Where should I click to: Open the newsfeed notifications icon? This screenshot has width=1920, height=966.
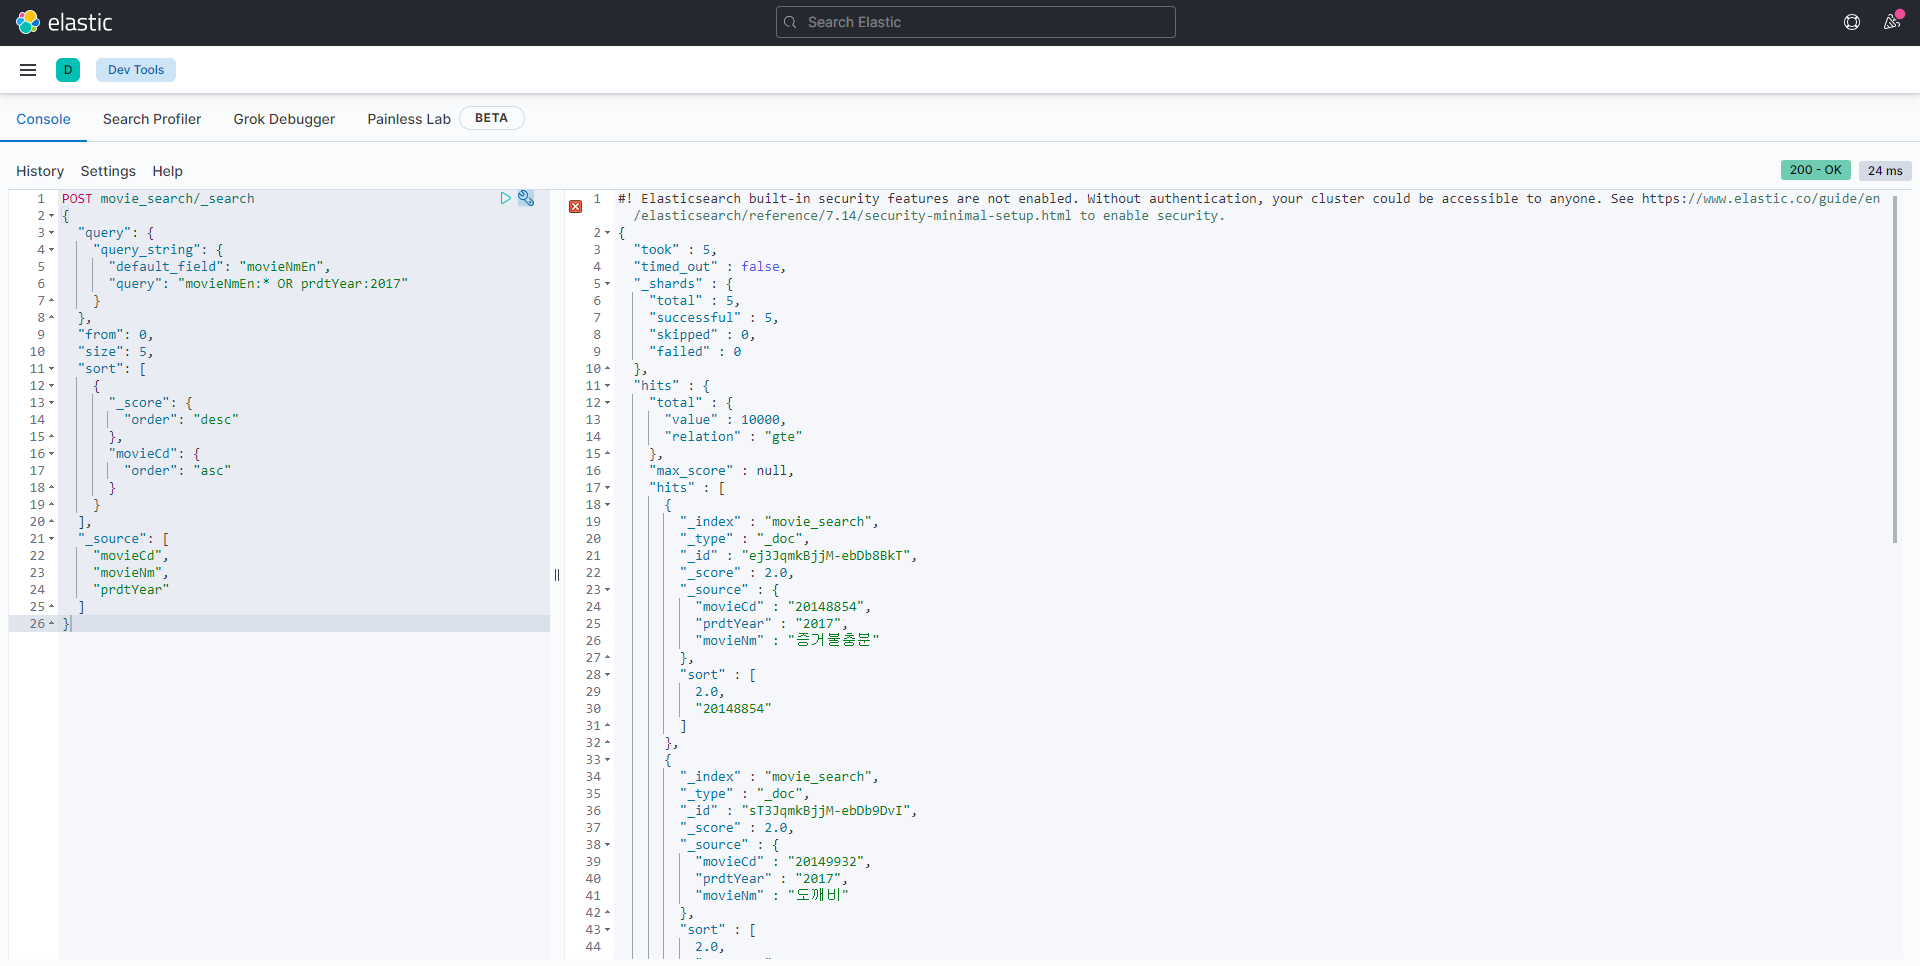click(1892, 22)
